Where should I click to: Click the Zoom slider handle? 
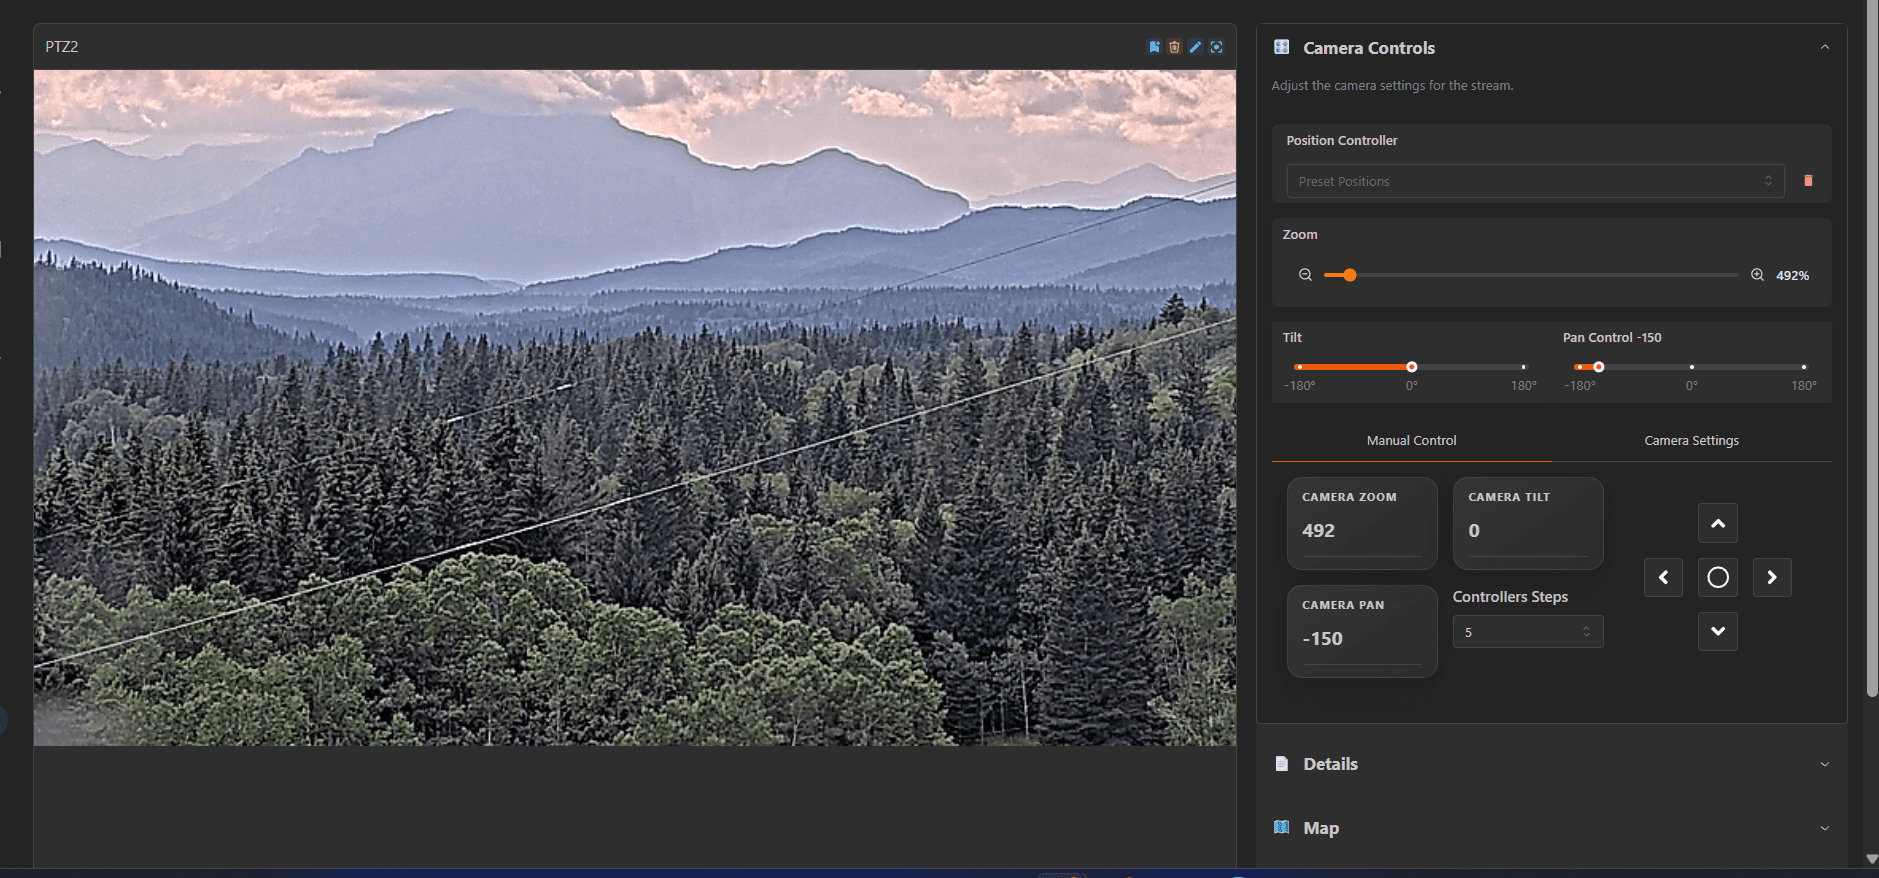1349,275
